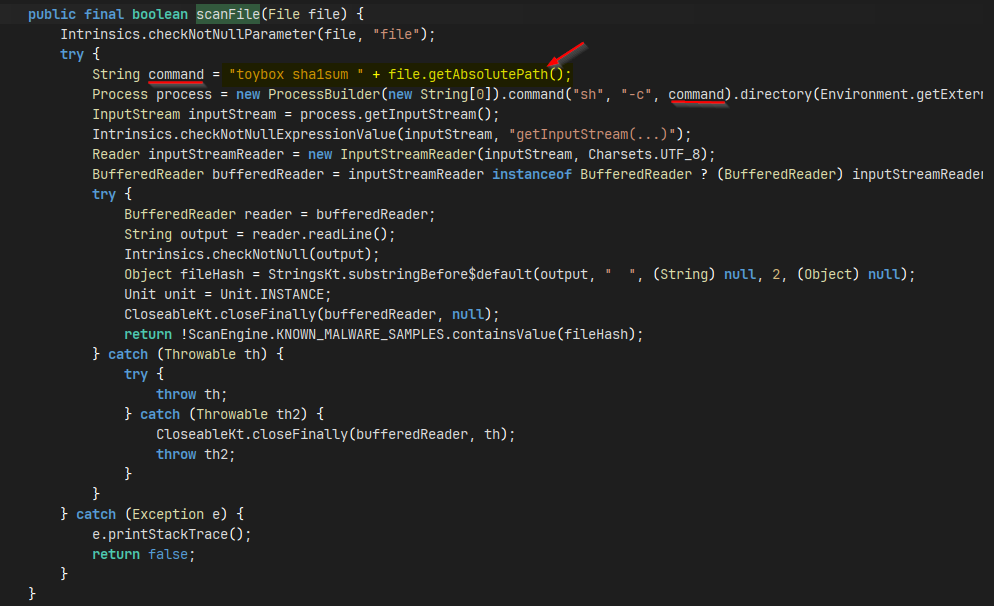This screenshot has height=606, width=994.
Task: Click process.getInputStream() call
Action: point(396,114)
